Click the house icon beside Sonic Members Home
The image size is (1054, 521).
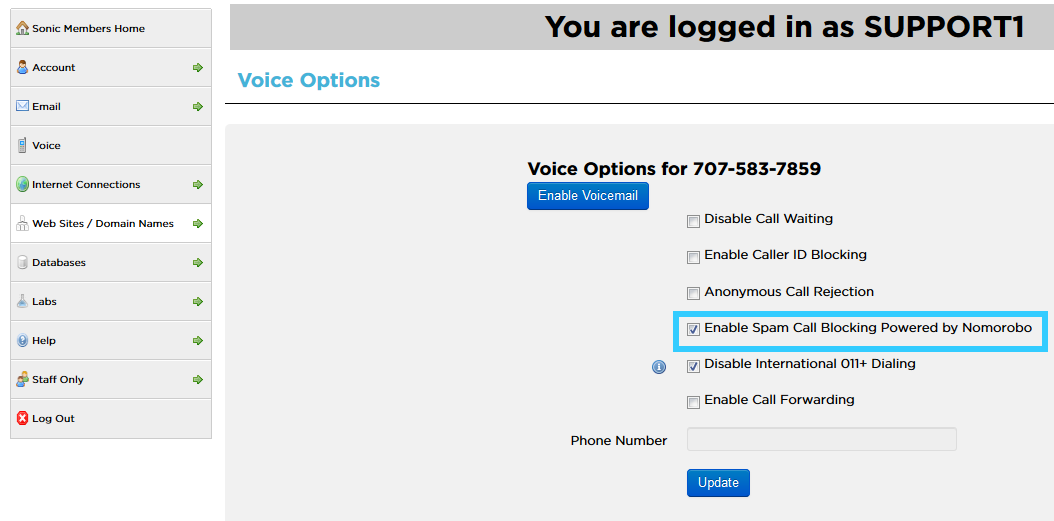point(22,28)
